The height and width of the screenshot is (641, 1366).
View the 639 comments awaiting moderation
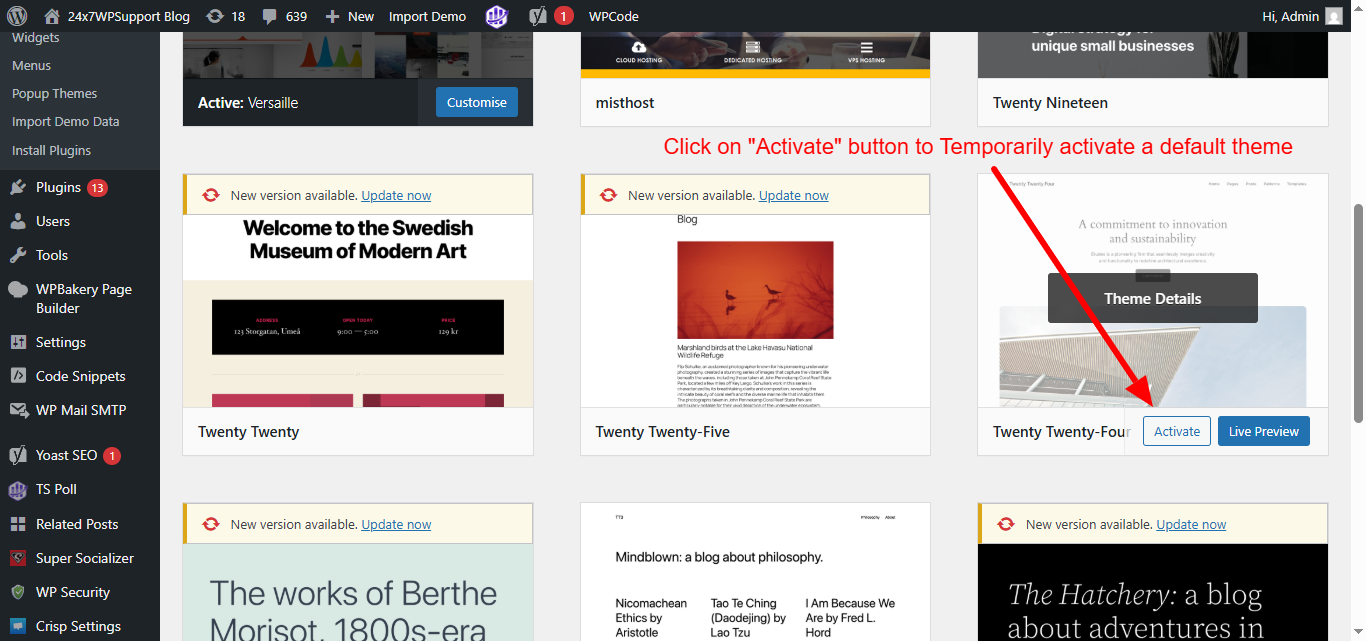(284, 16)
